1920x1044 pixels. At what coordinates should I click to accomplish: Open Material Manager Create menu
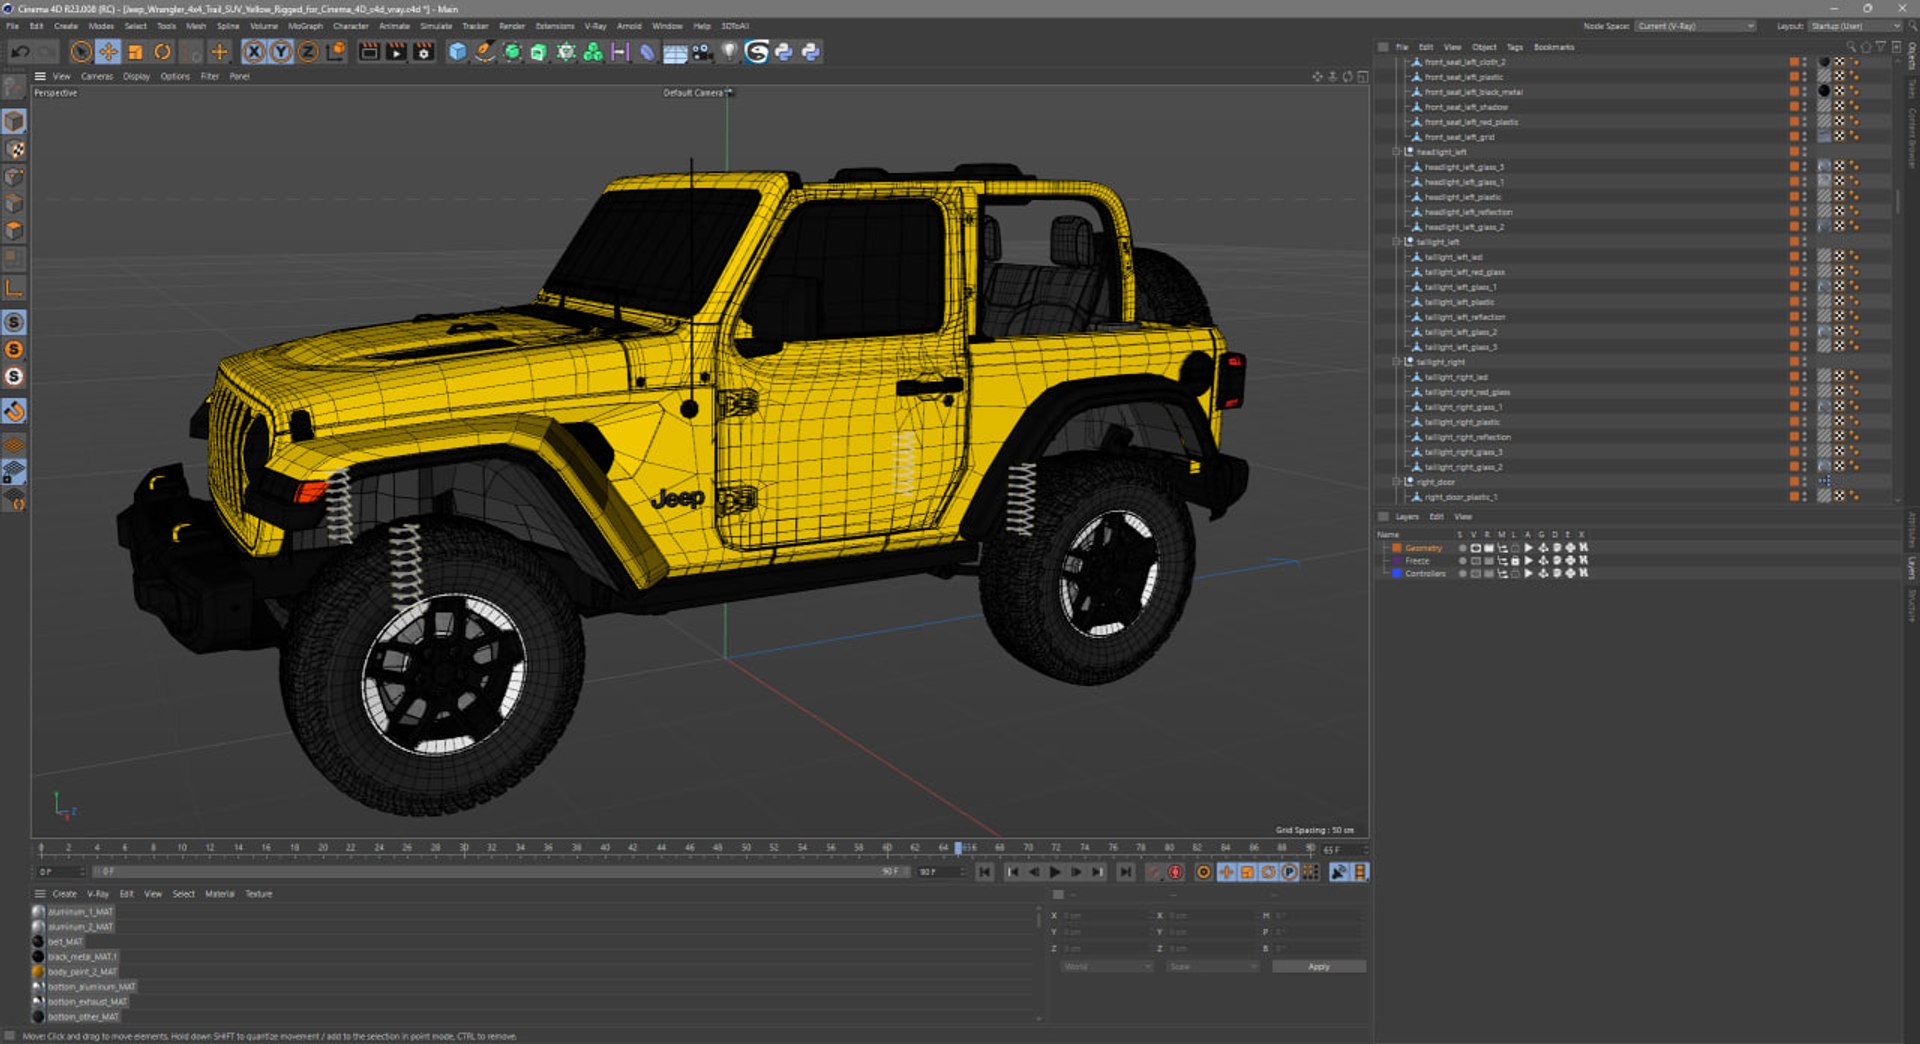point(64,894)
